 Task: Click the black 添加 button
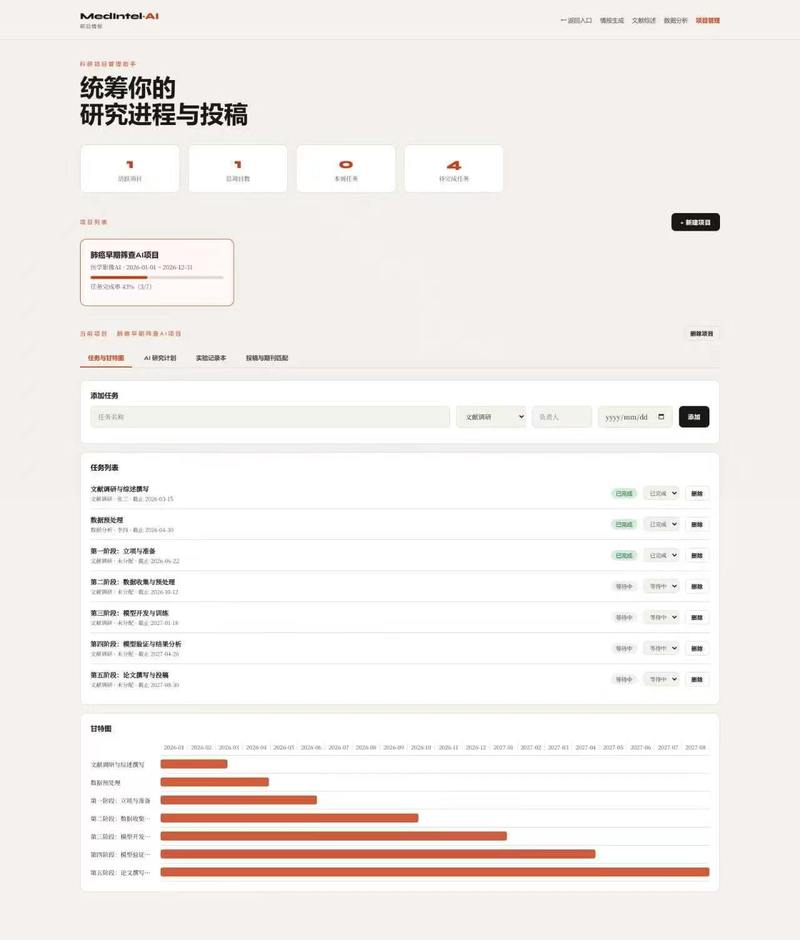694,417
